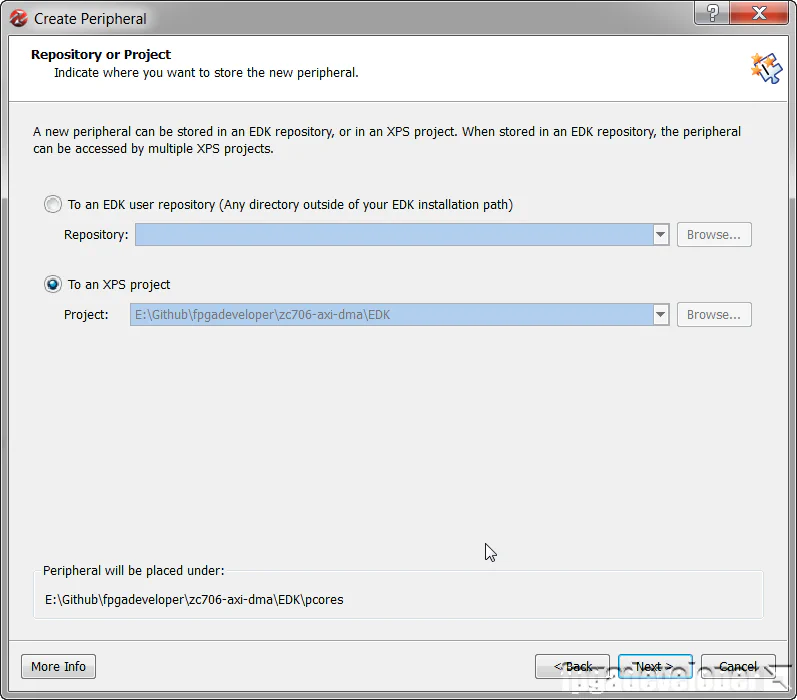Image resolution: width=797 pixels, height=700 pixels.
Task: Click the 'Peripheral will be placed under' label
Action: point(134,571)
